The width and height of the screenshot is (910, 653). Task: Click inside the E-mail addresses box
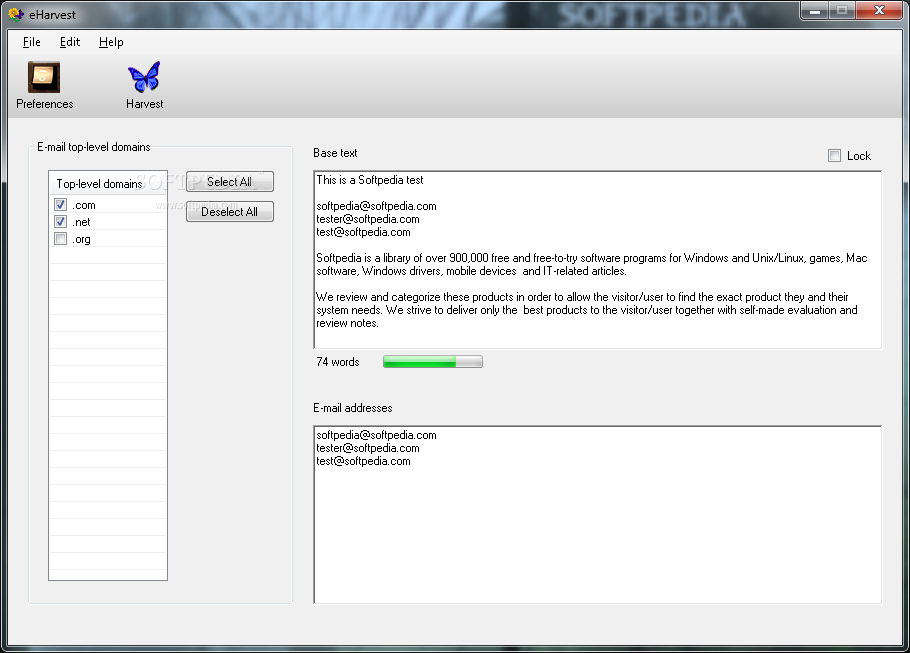click(x=597, y=515)
